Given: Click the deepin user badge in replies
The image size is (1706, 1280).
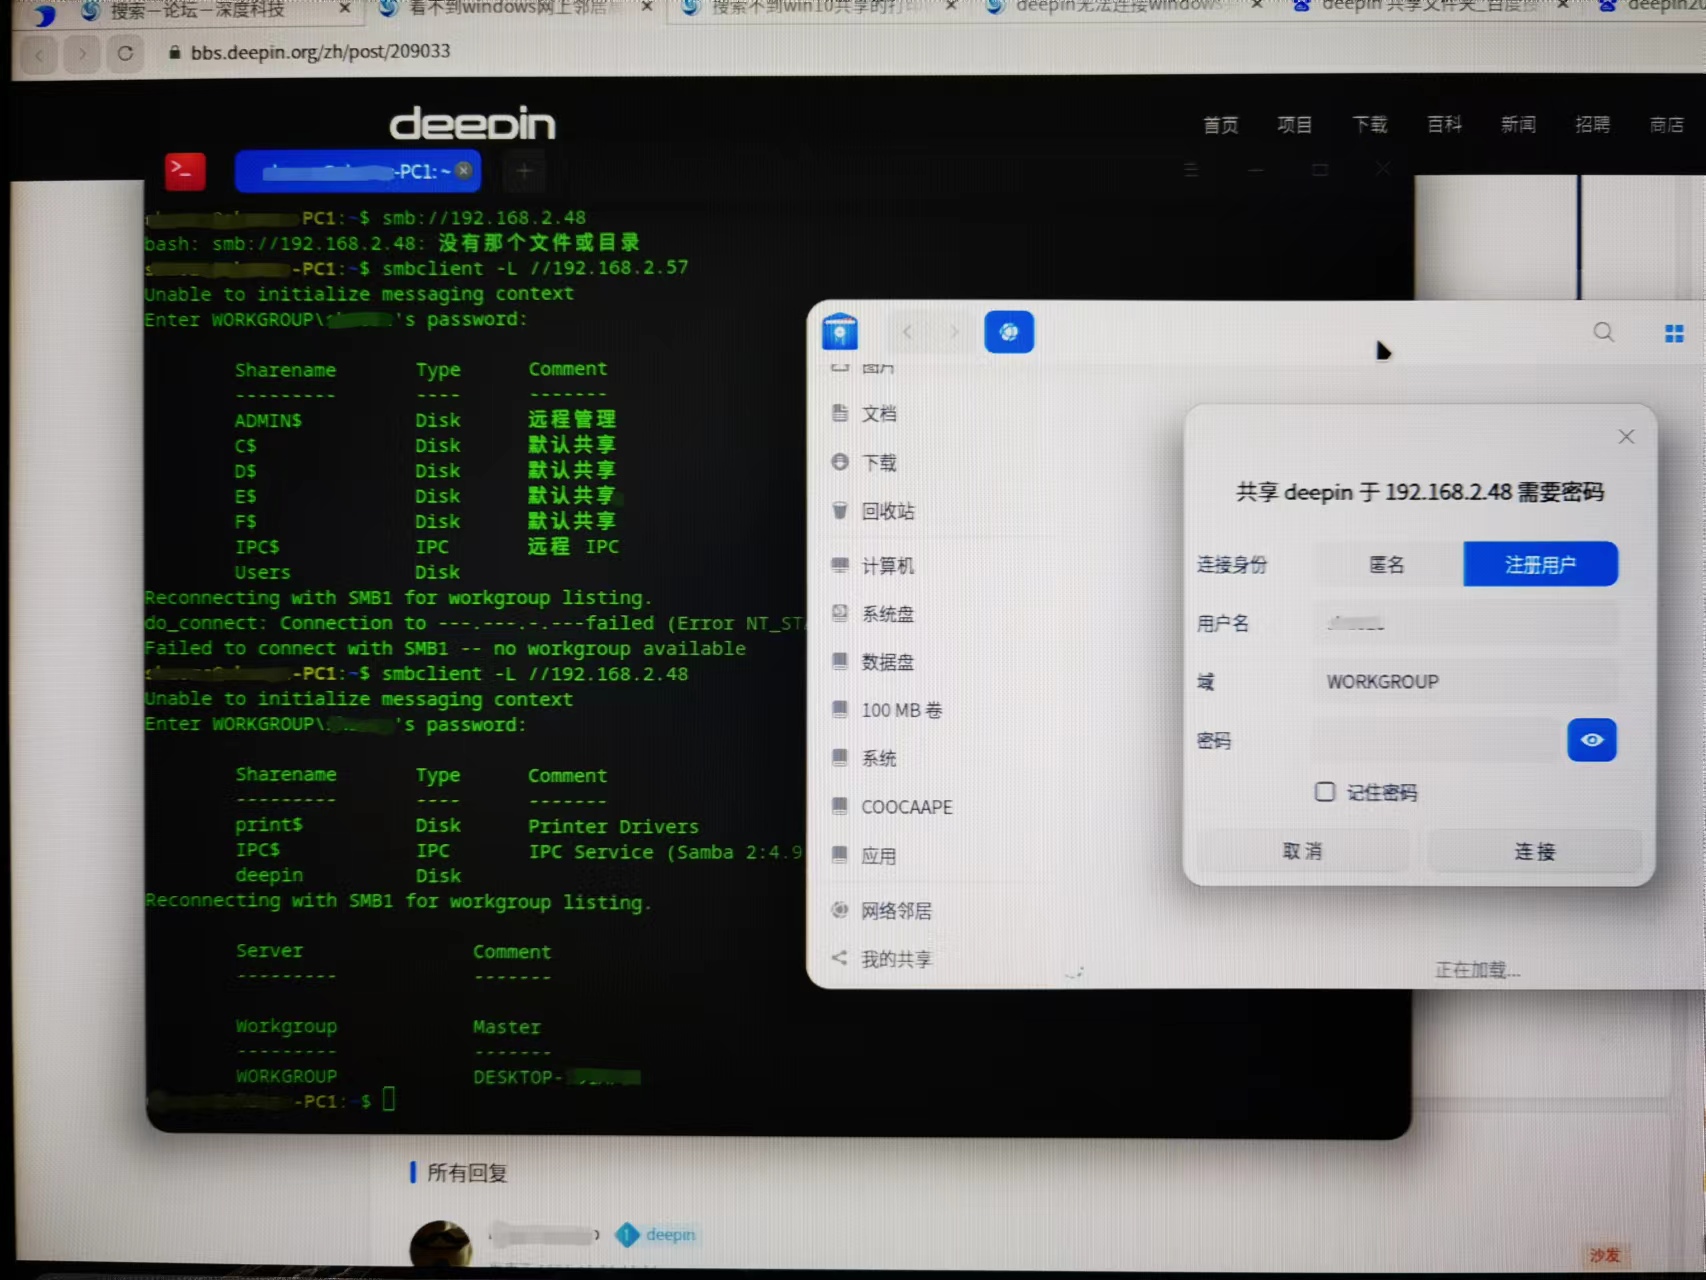Looking at the screenshot, I should tap(656, 1235).
